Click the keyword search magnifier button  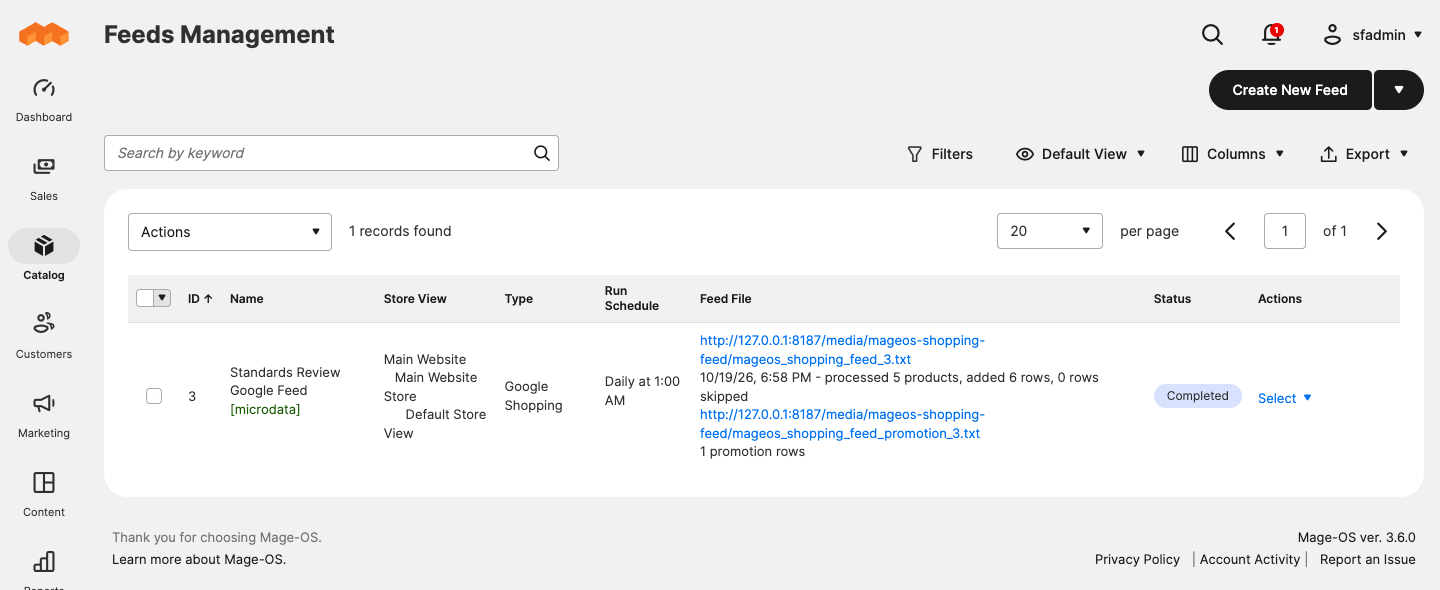(x=542, y=153)
